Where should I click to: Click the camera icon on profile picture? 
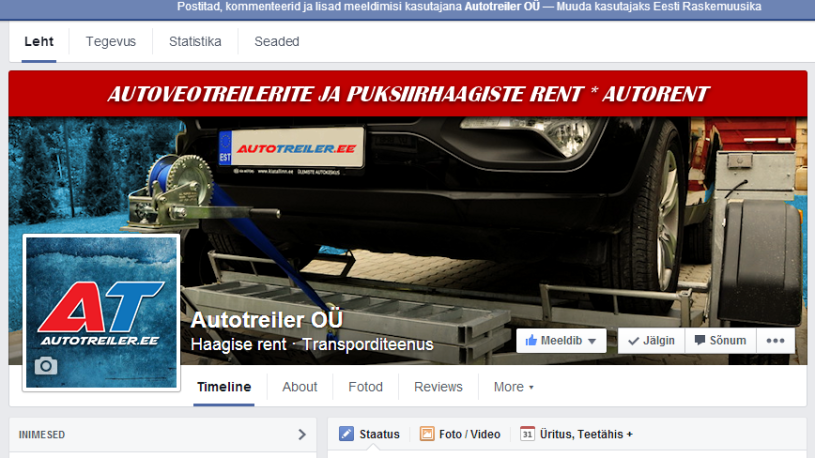pyautogui.click(x=46, y=366)
